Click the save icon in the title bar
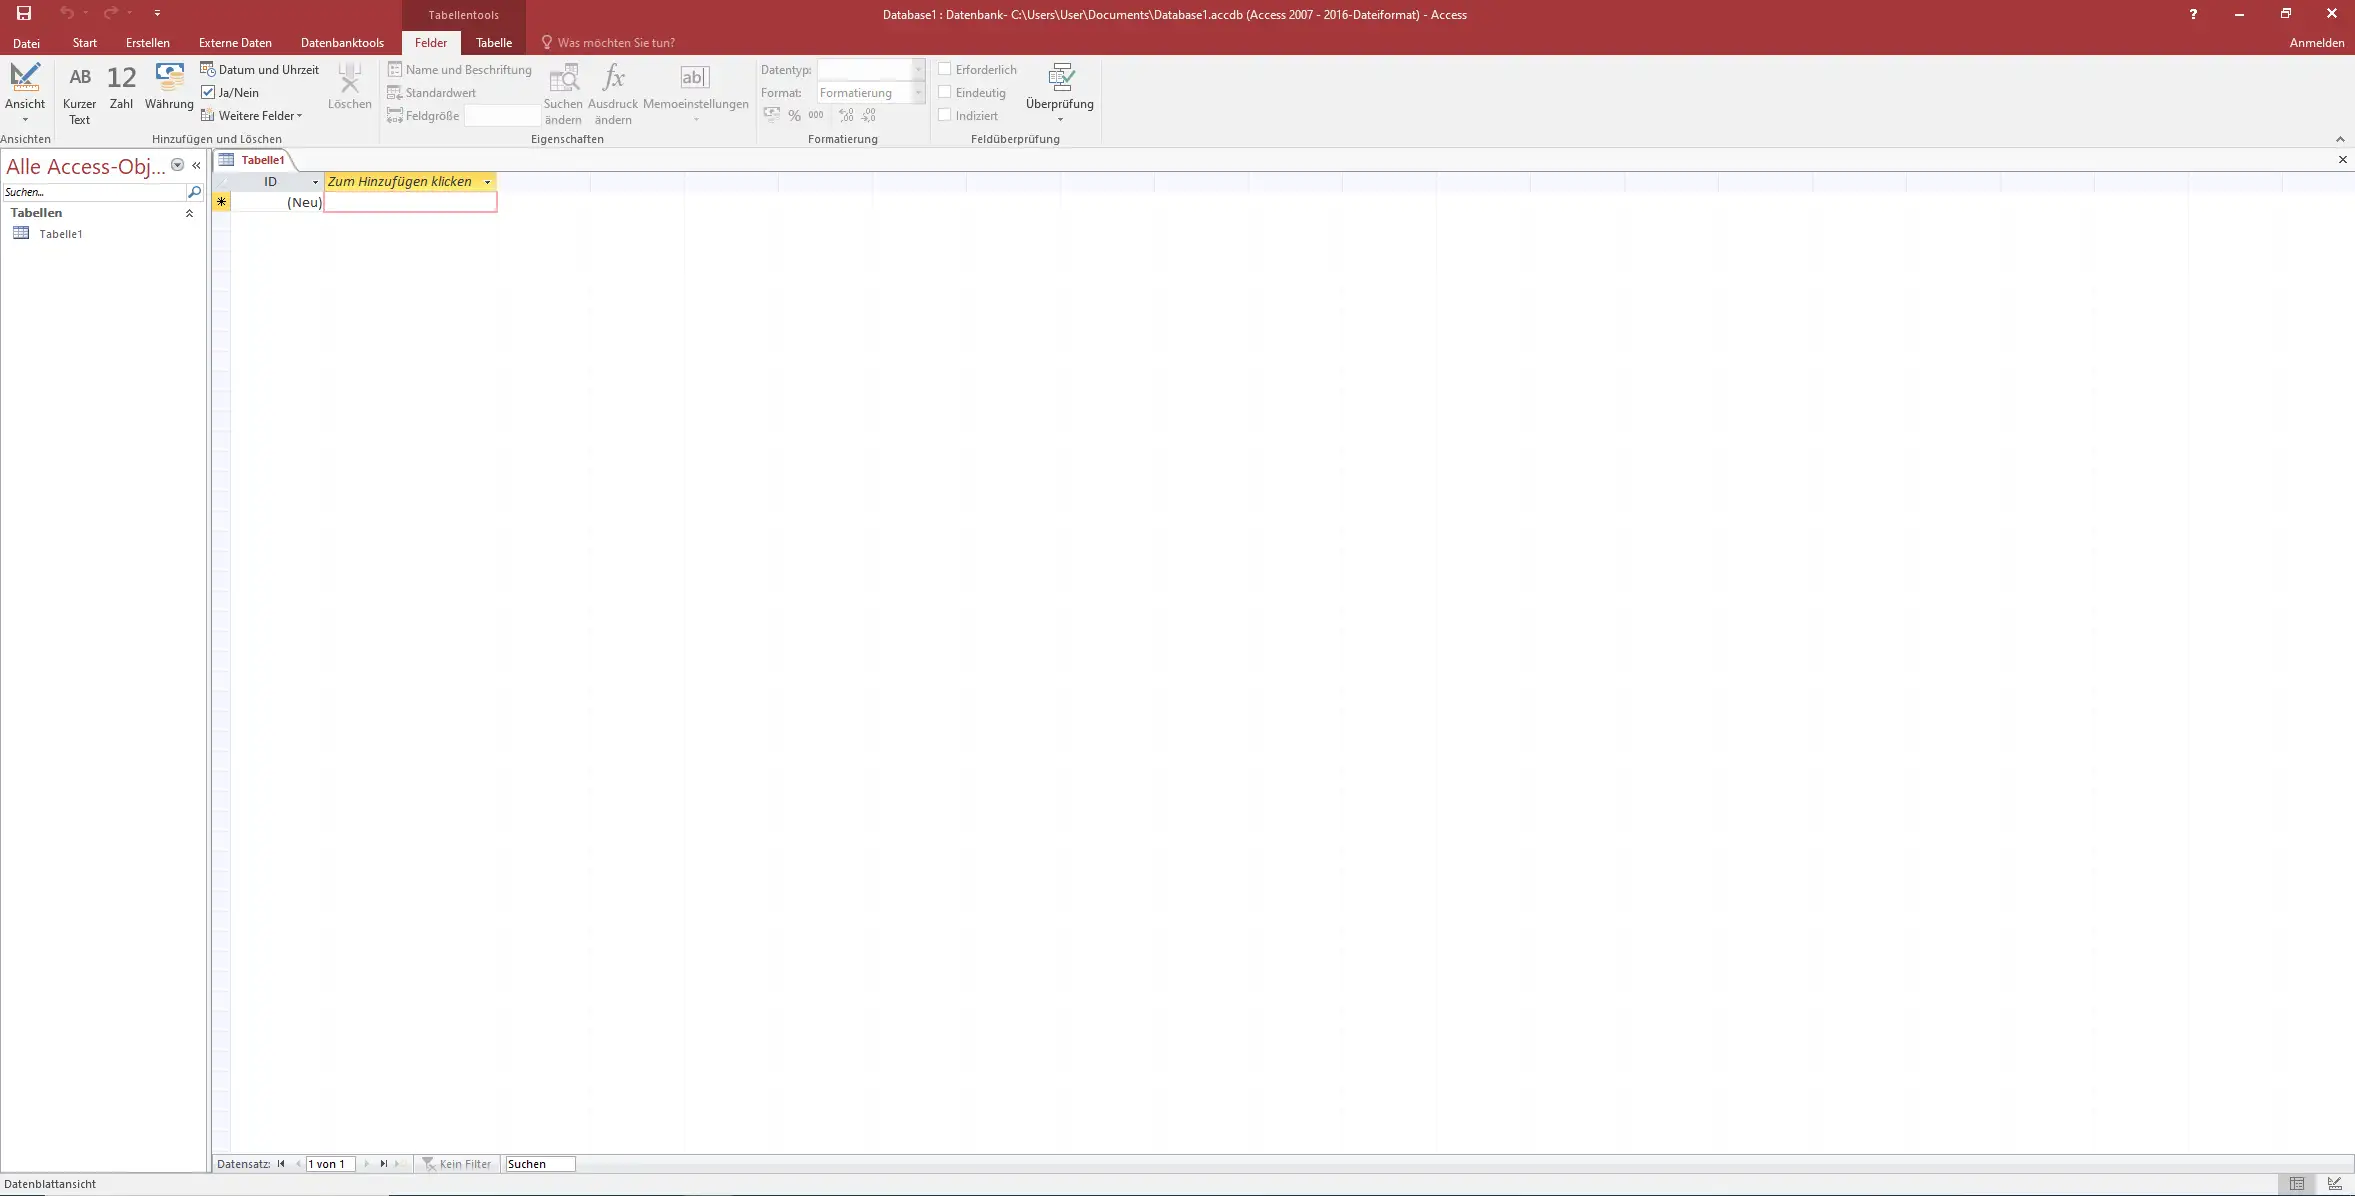The image size is (2355, 1196). click(24, 14)
